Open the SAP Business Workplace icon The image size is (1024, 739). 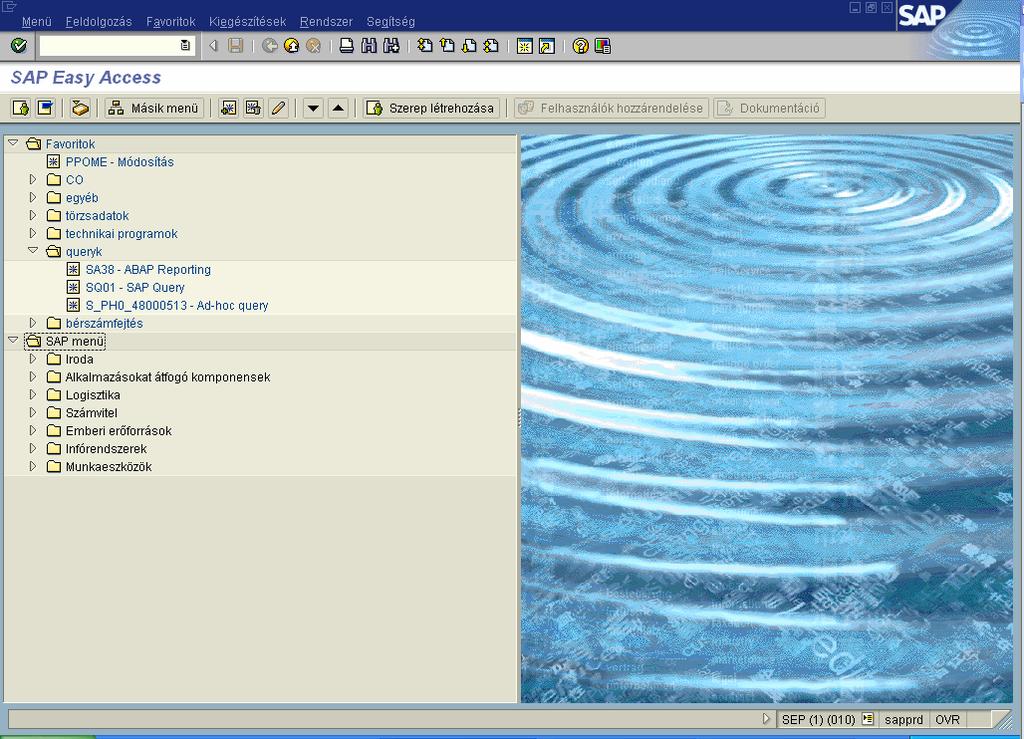coord(80,108)
